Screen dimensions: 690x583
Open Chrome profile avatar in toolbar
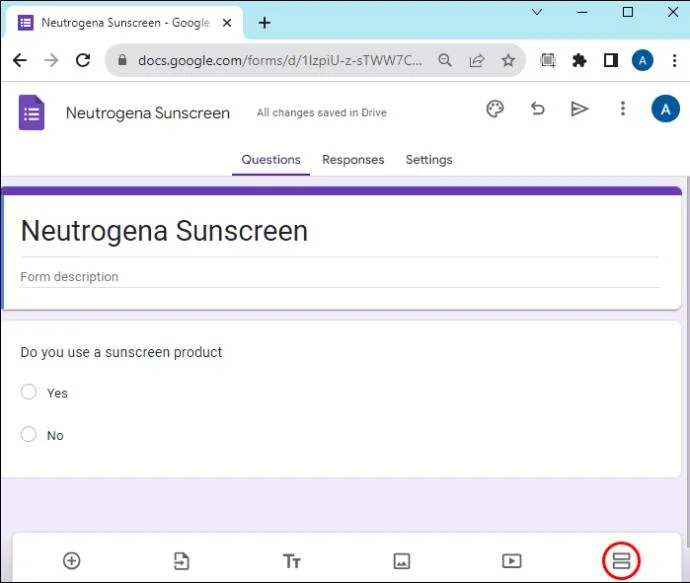tap(642, 60)
